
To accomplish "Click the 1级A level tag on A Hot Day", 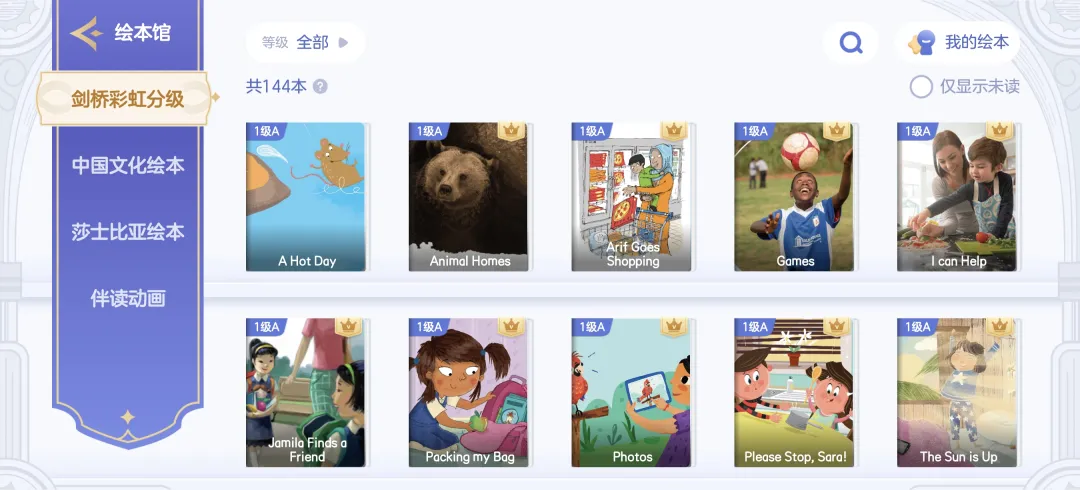I will [266, 131].
